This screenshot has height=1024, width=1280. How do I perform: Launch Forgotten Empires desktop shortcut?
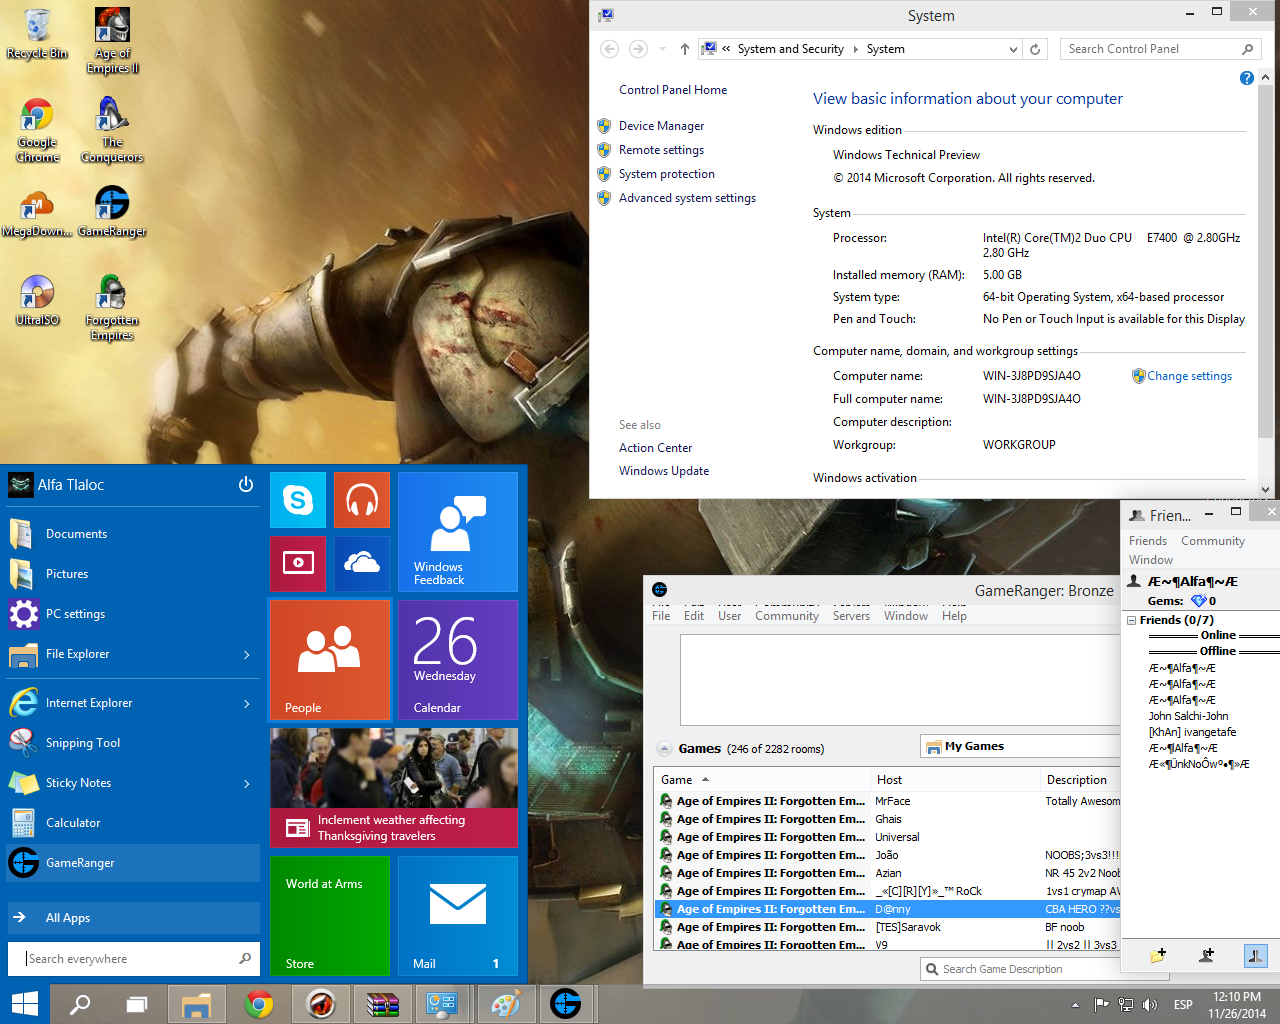[x=112, y=308]
